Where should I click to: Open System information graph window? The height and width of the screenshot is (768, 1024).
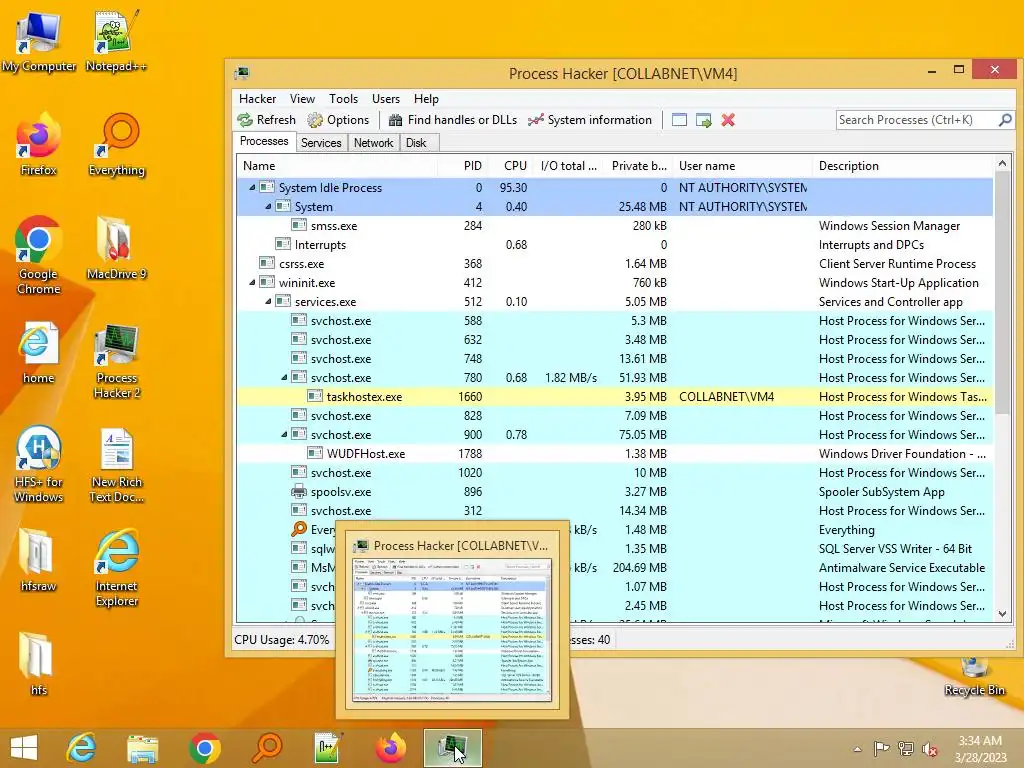(x=590, y=120)
